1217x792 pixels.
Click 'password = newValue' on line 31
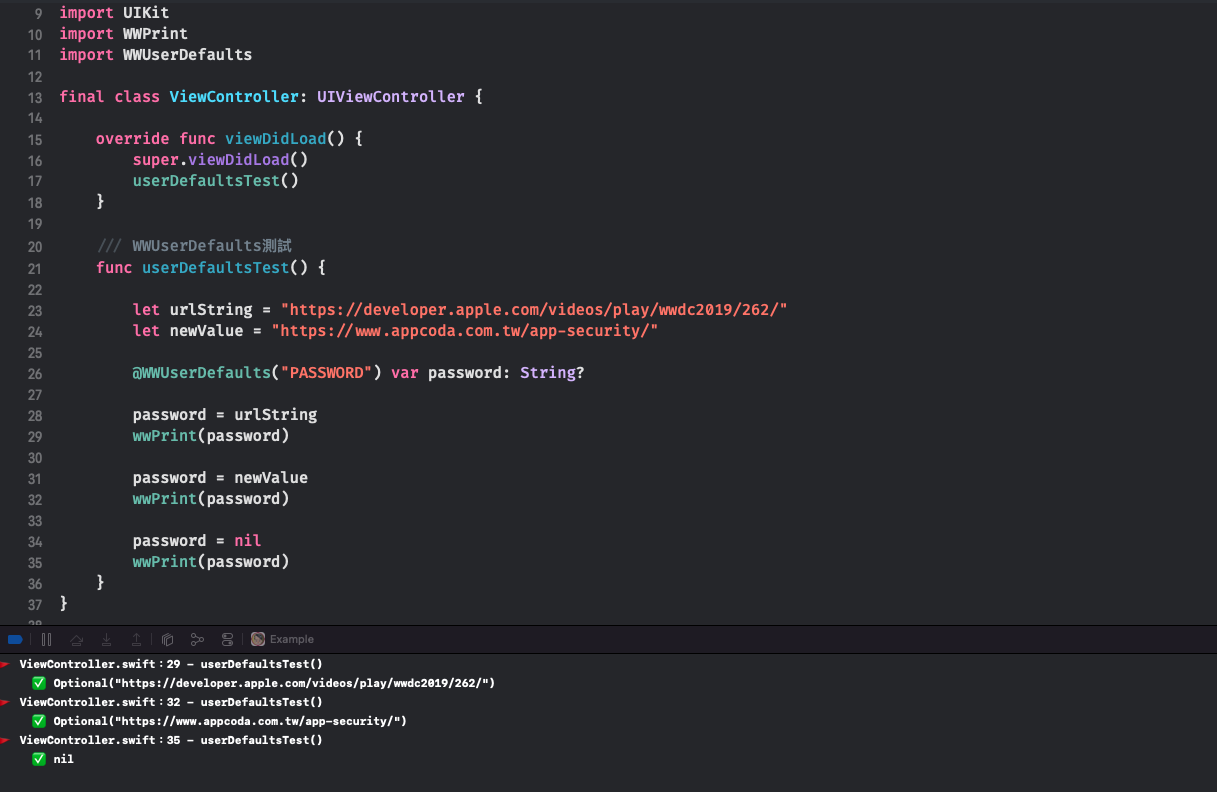(x=220, y=478)
